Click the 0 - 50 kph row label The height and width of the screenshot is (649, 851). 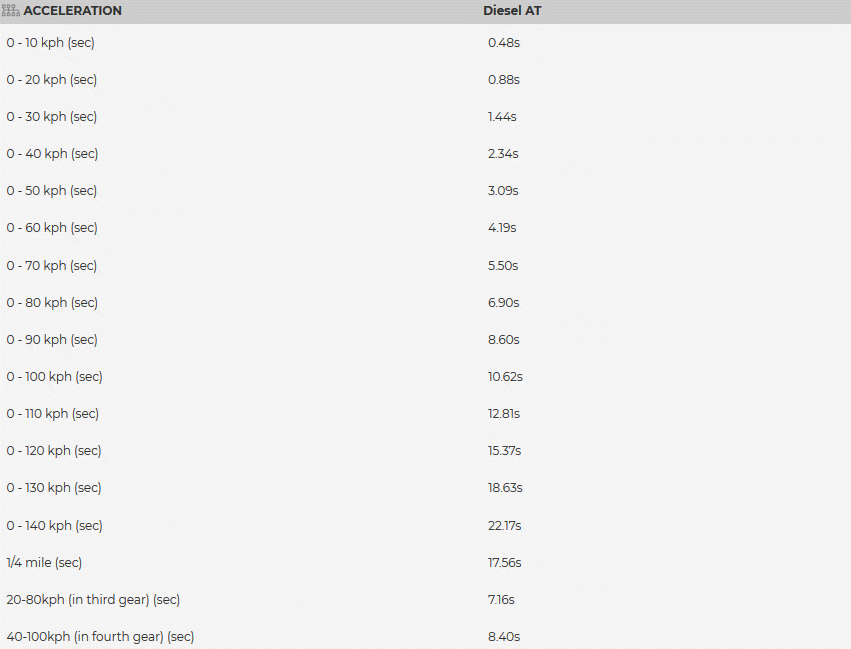[x=52, y=191]
